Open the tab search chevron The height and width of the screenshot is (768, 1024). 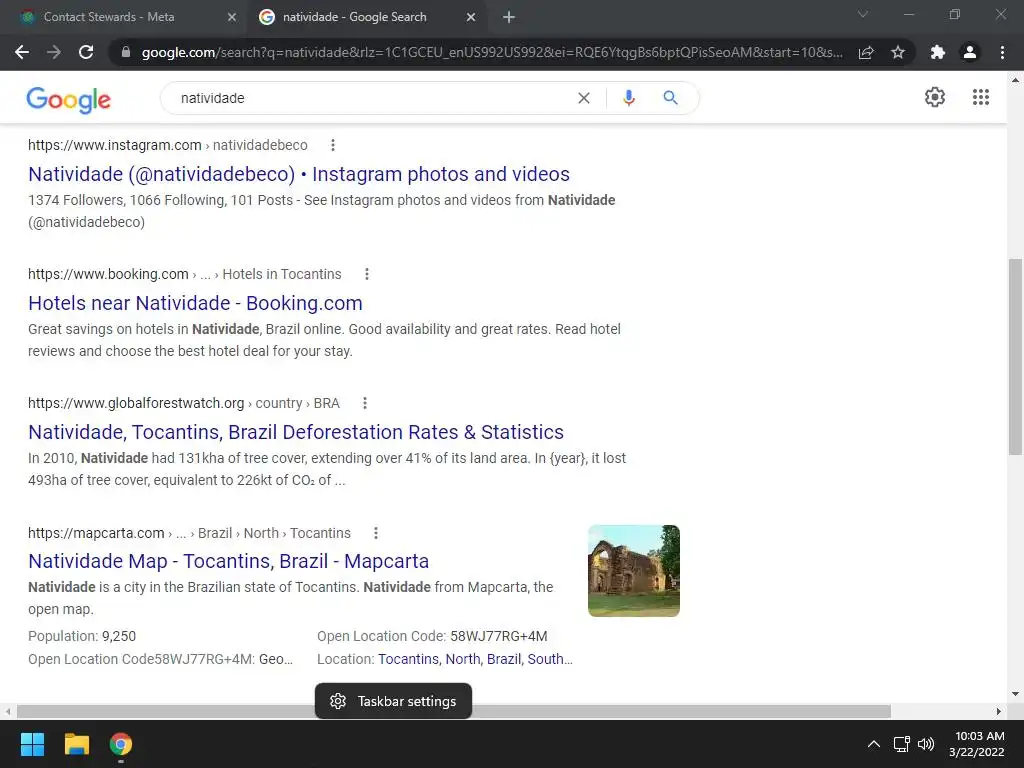[863, 14]
